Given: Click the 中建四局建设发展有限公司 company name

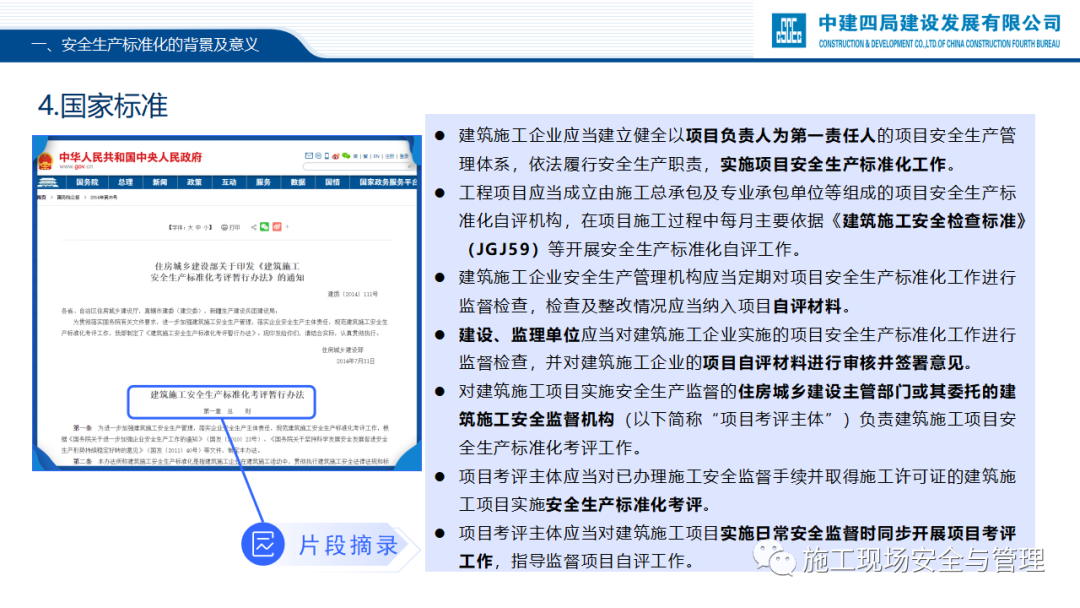Looking at the screenshot, I should [x=939, y=23].
